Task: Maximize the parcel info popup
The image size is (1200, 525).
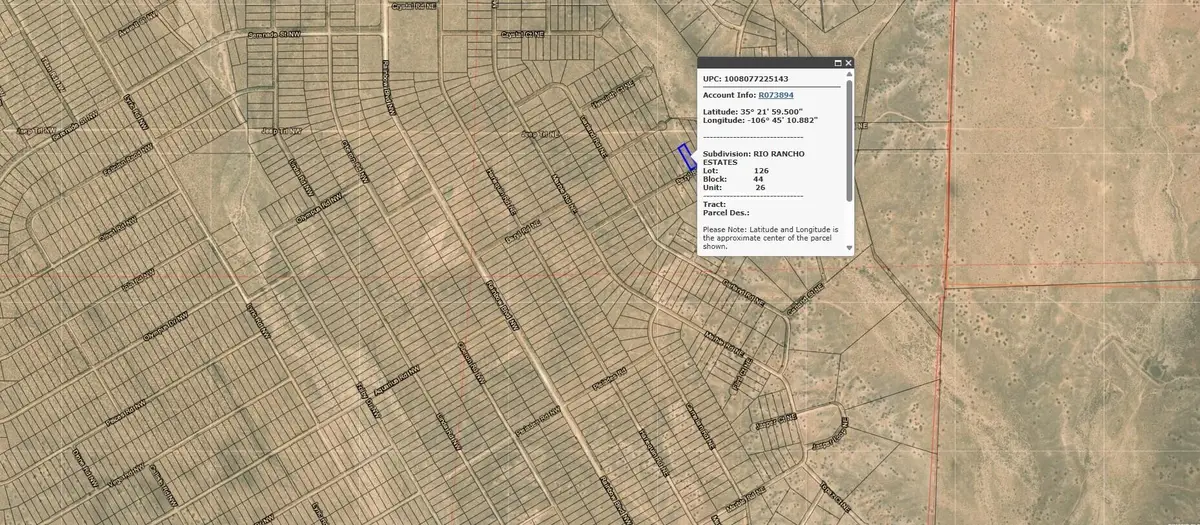Action: pyautogui.click(x=836, y=63)
